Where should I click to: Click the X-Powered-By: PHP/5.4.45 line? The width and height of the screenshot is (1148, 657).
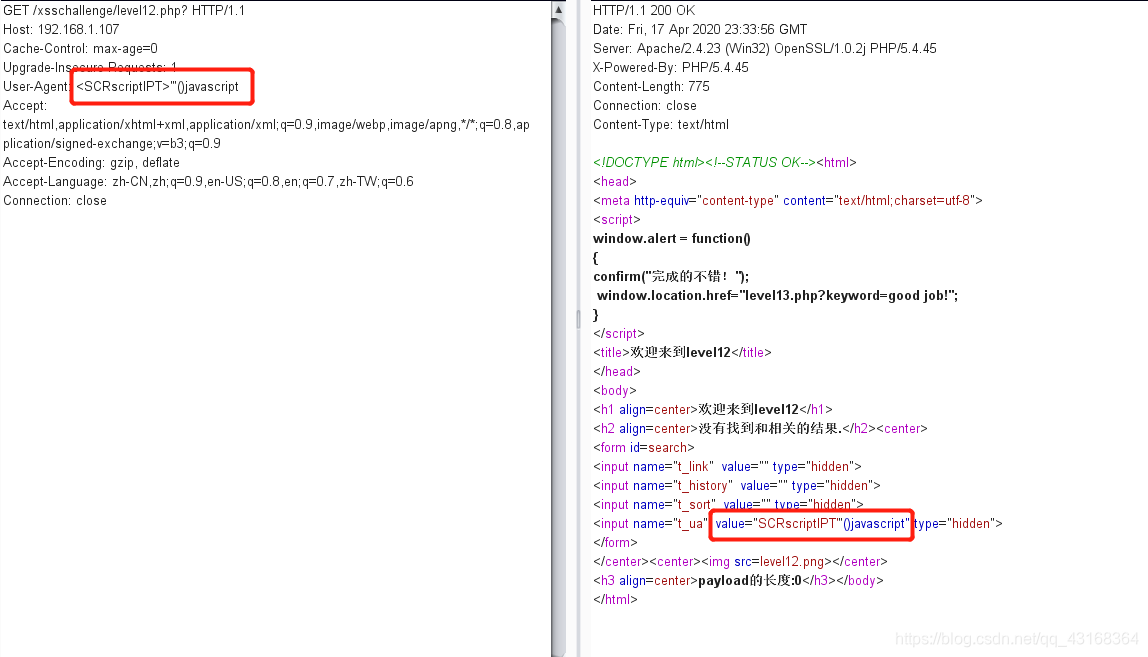671,67
